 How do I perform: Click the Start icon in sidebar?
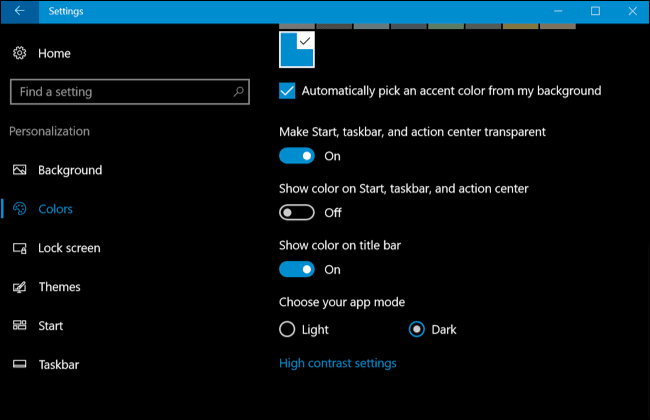(x=20, y=326)
